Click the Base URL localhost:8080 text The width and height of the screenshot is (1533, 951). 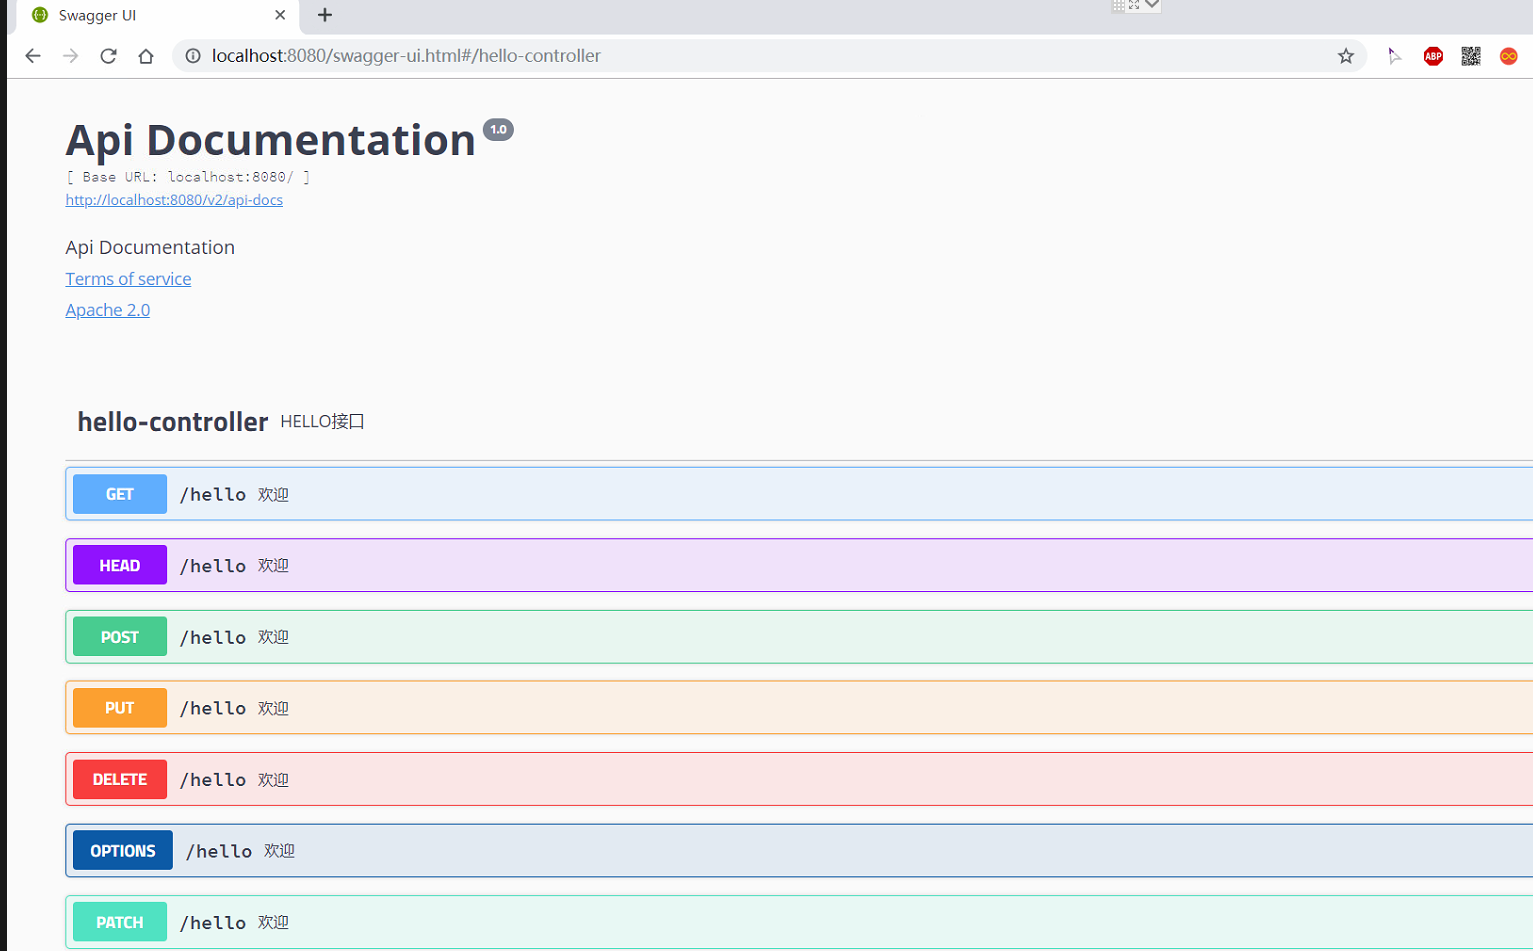coord(188,177)
